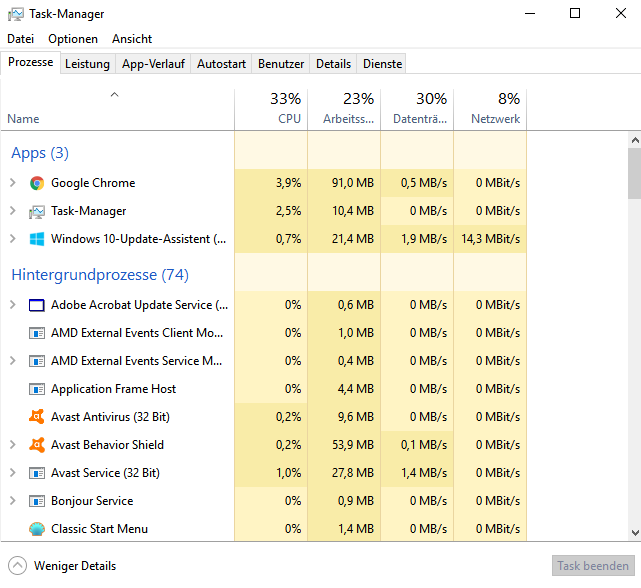Select the Hintergrundprozesse (74) heading
This screenshot has height=588, width=641.
pyautogui.click(x=100, y=275)
